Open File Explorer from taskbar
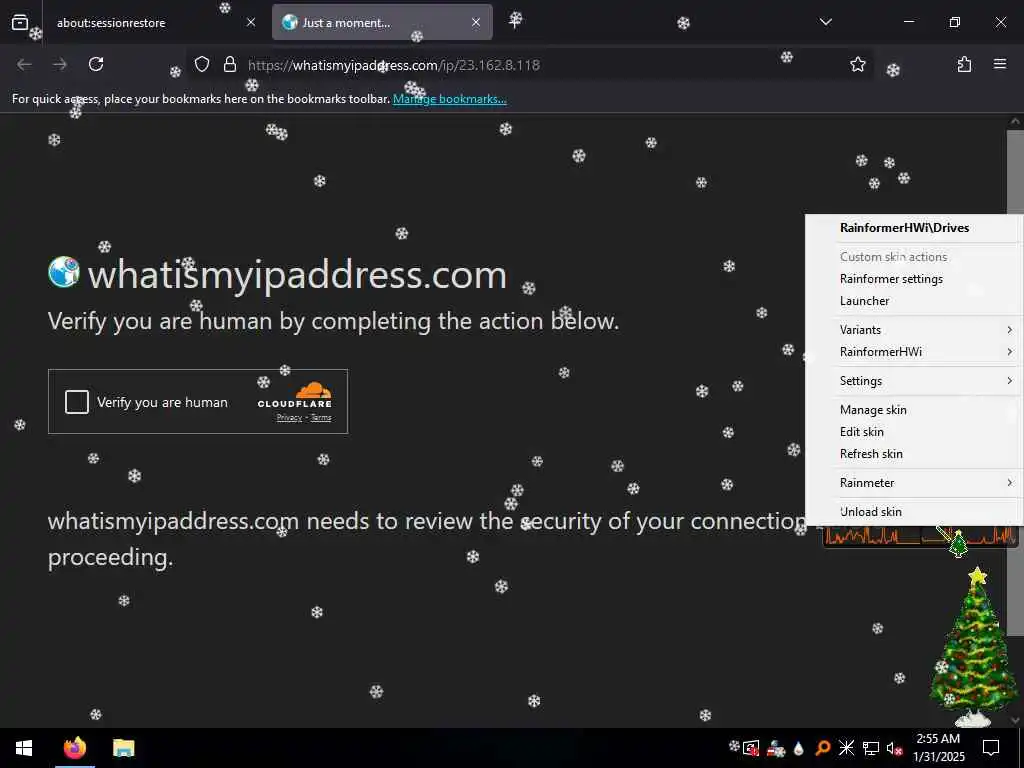Viewport: 1024px width, 768px height. [123, 748]
